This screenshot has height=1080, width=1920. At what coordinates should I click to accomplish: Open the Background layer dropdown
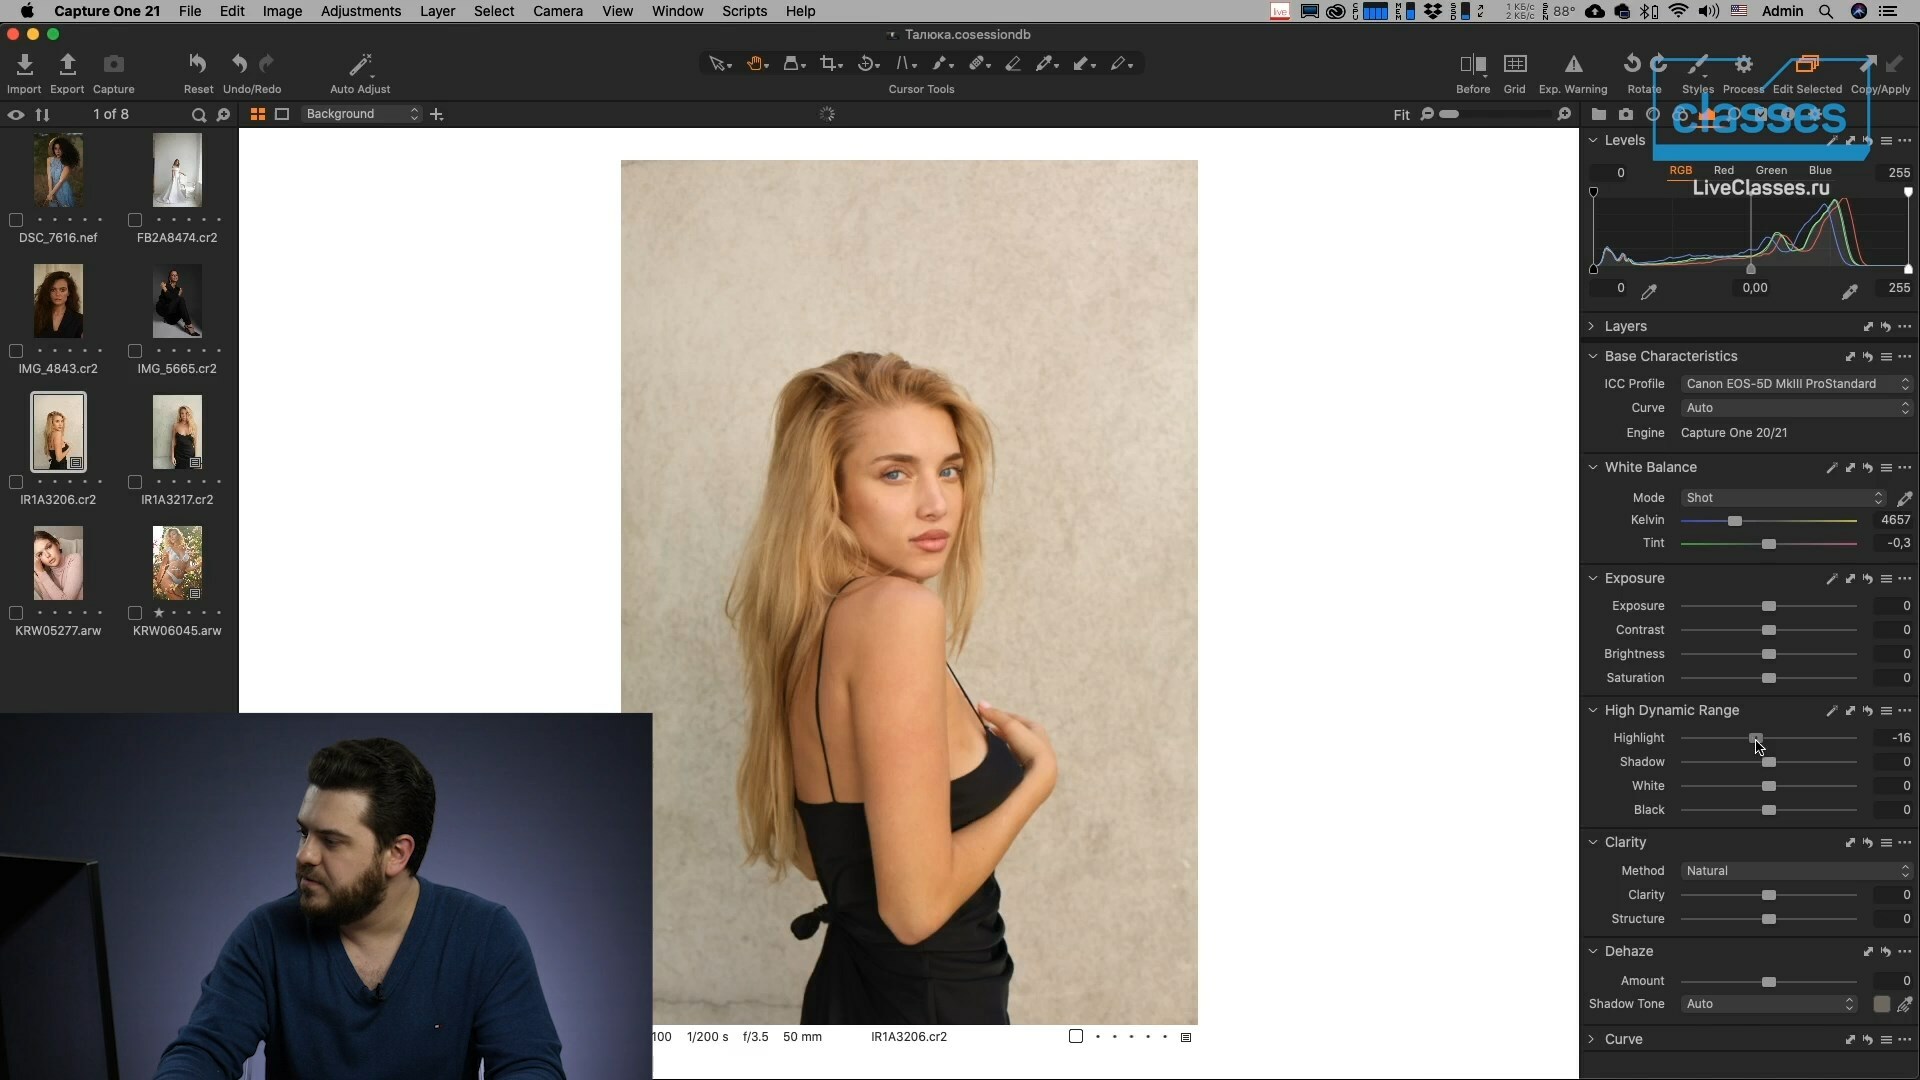pos(361,114)
